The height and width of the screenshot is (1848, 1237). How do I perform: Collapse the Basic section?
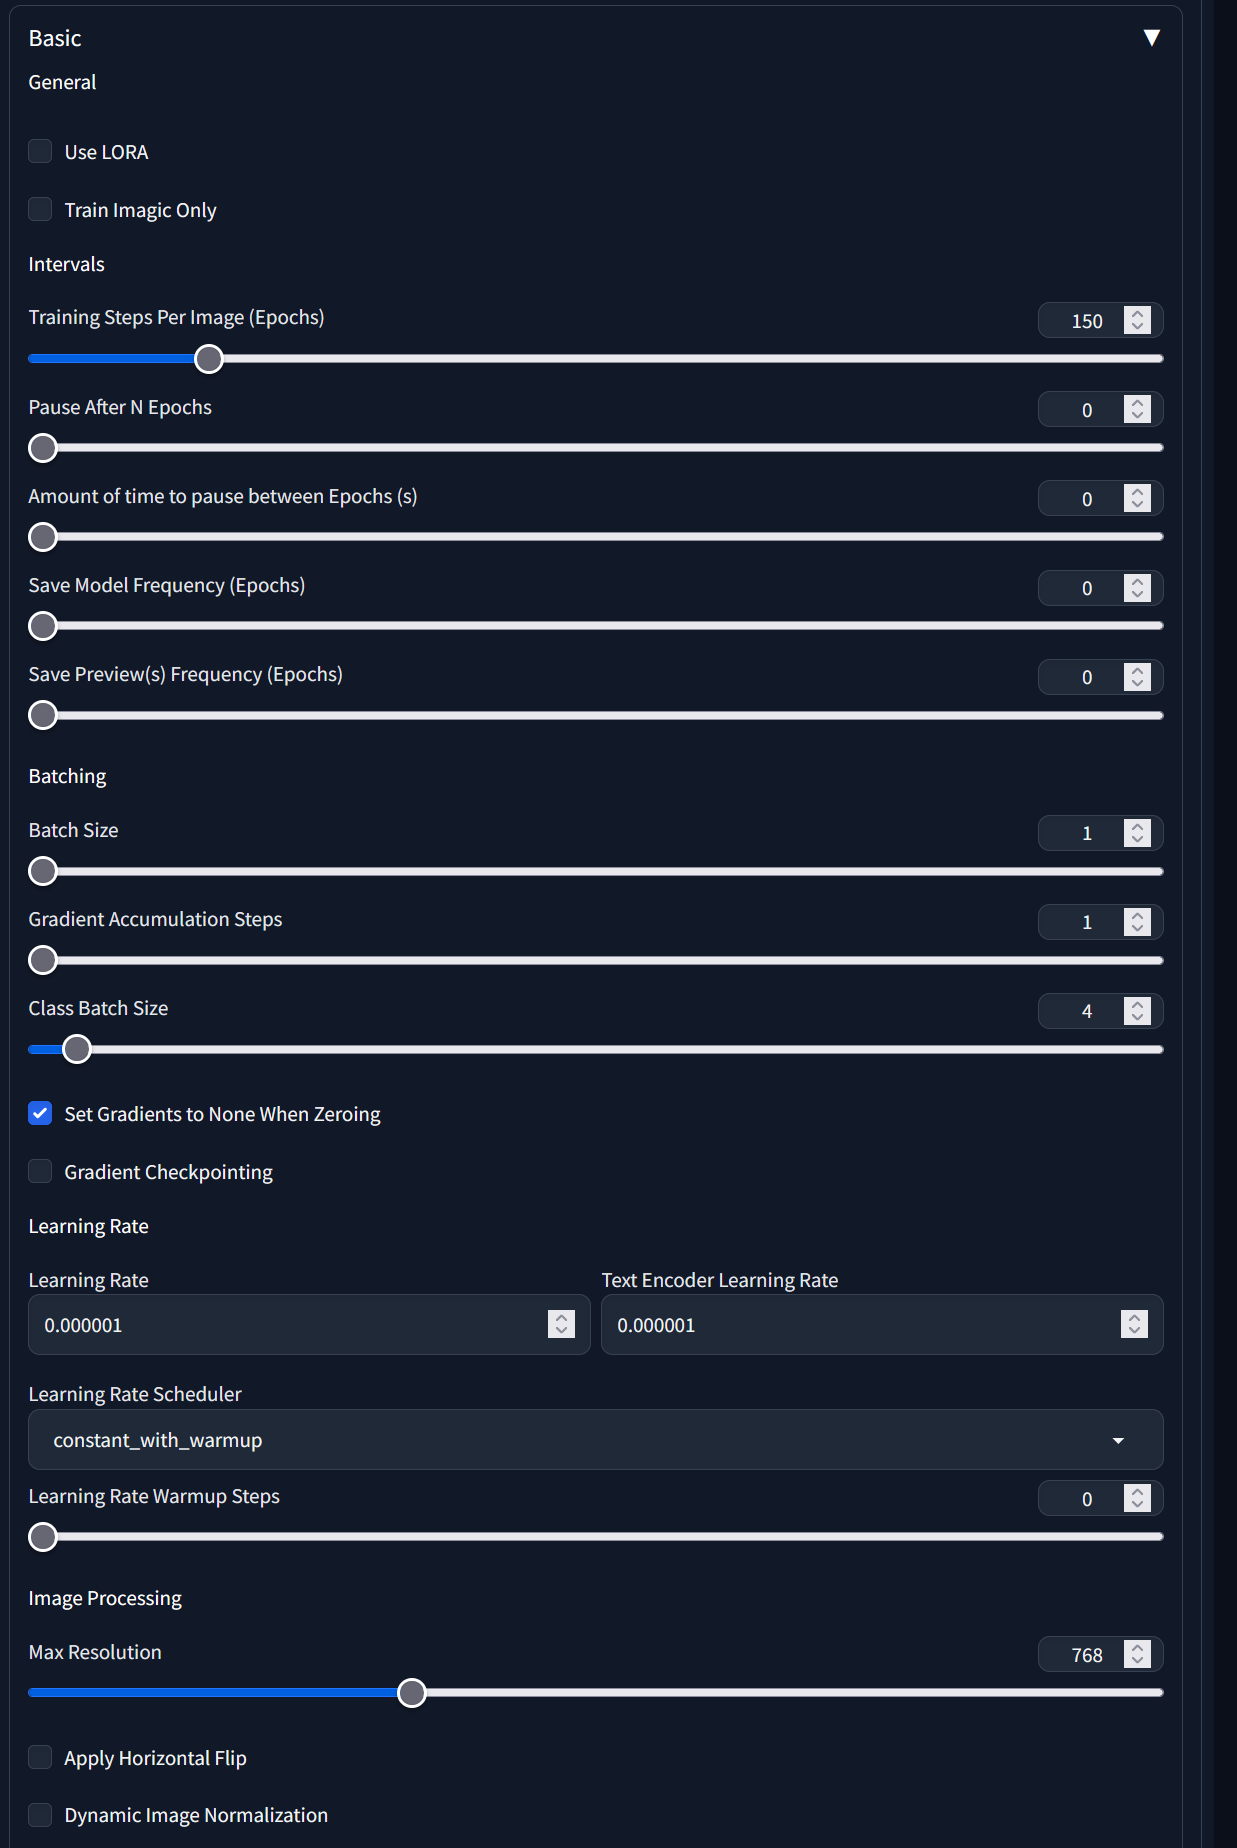(1150, 37)
